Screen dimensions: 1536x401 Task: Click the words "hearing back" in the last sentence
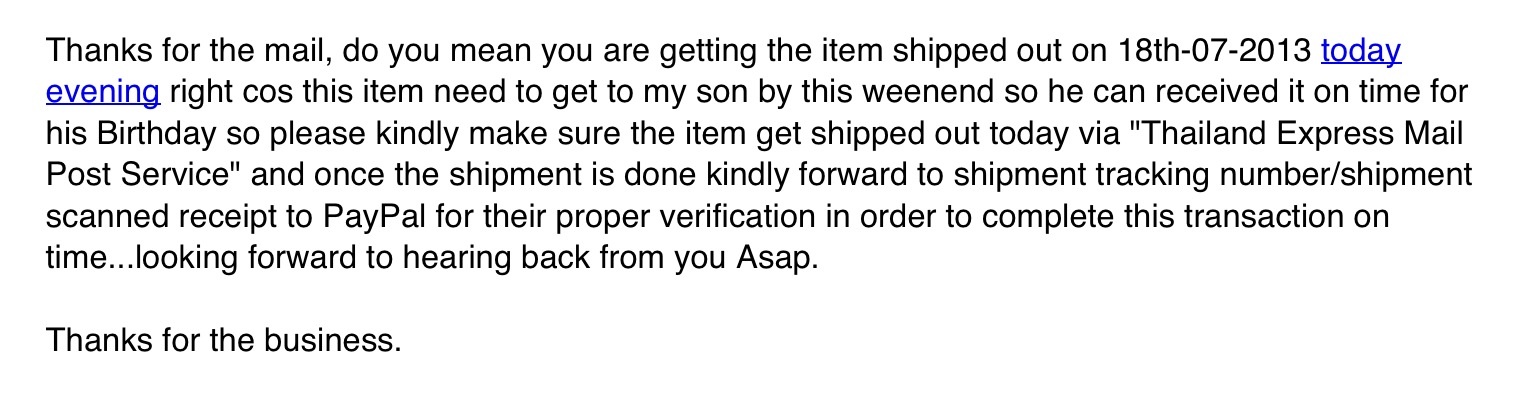point(496,259)
